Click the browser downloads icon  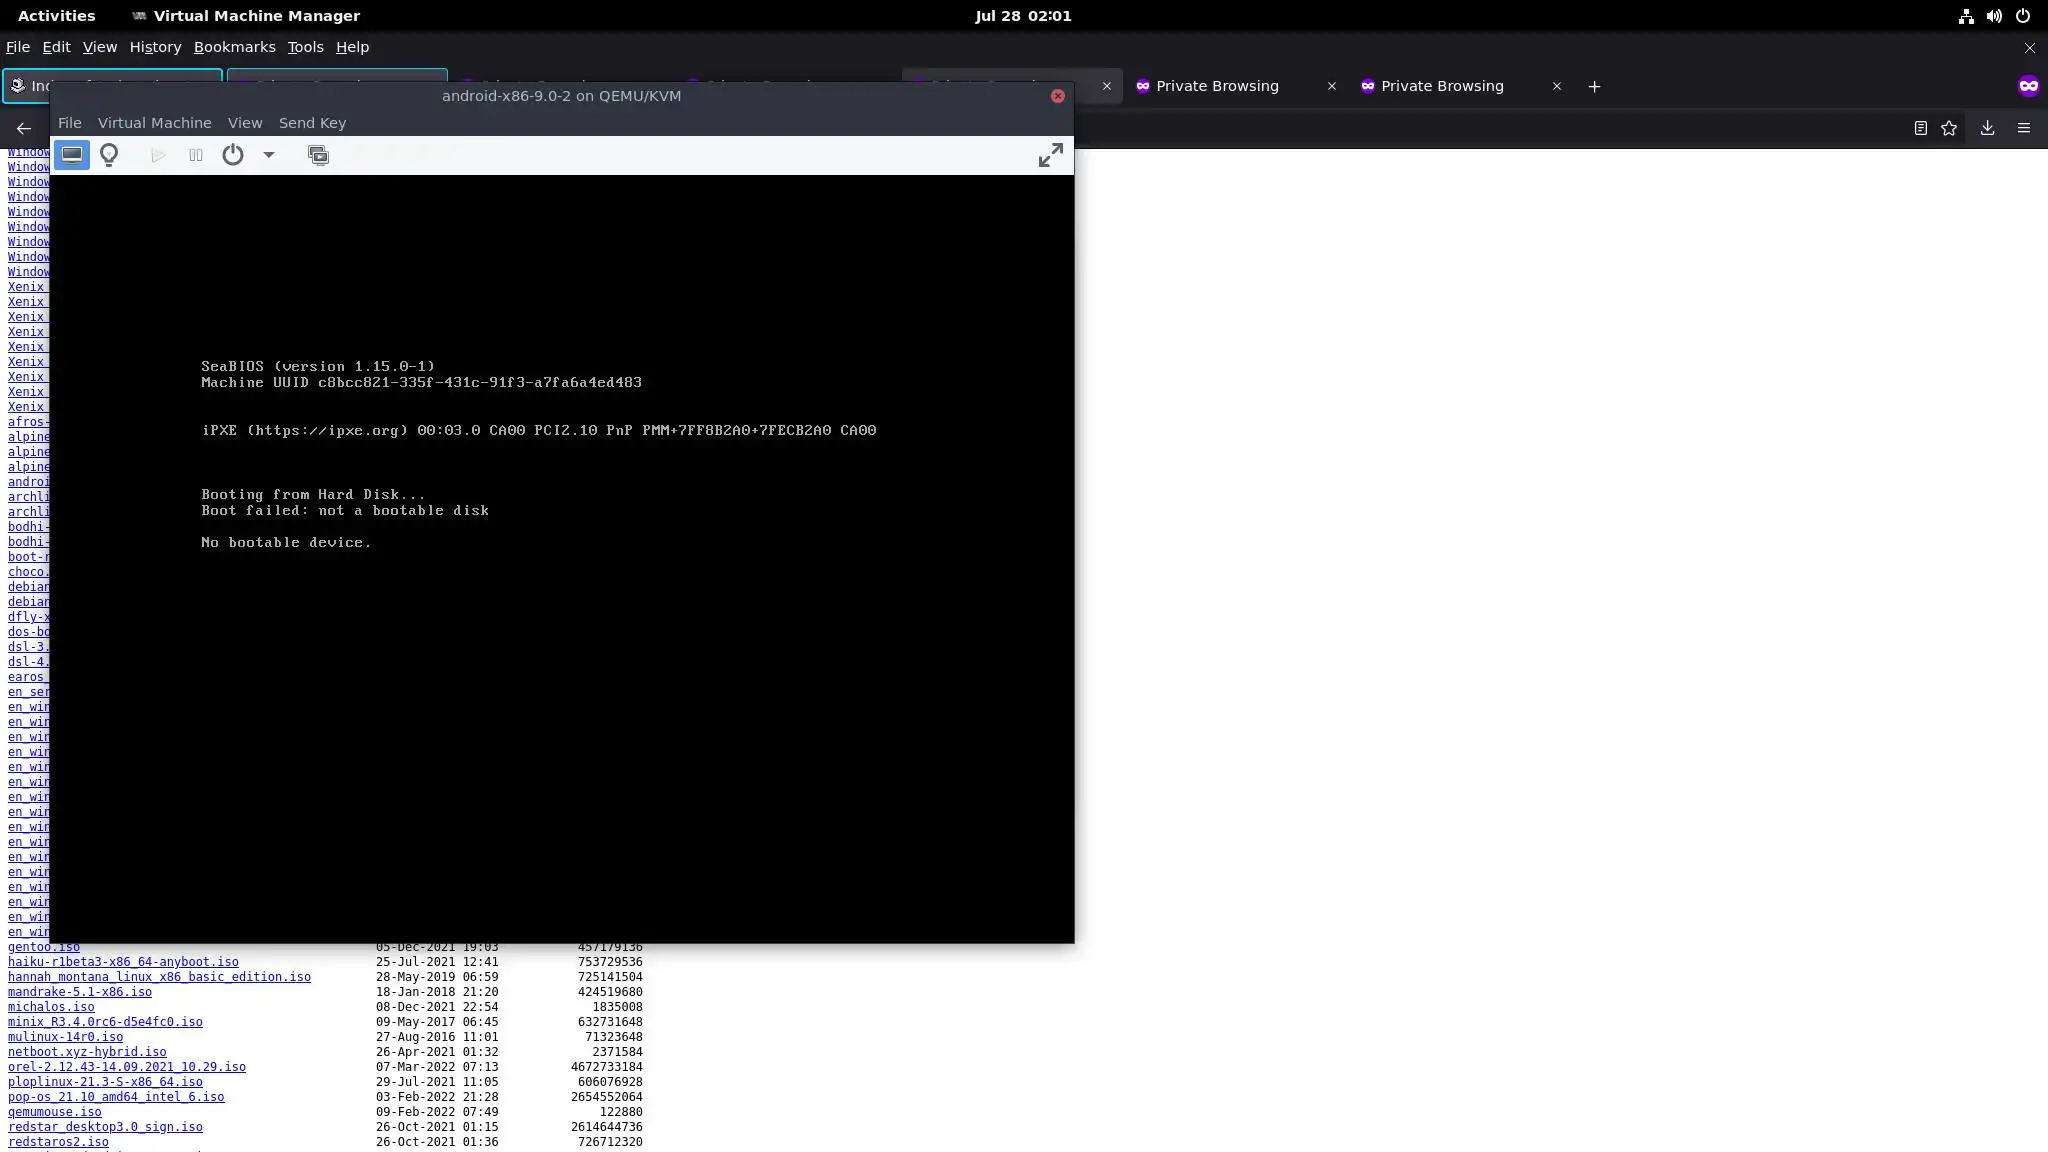tap(1987, 128)
